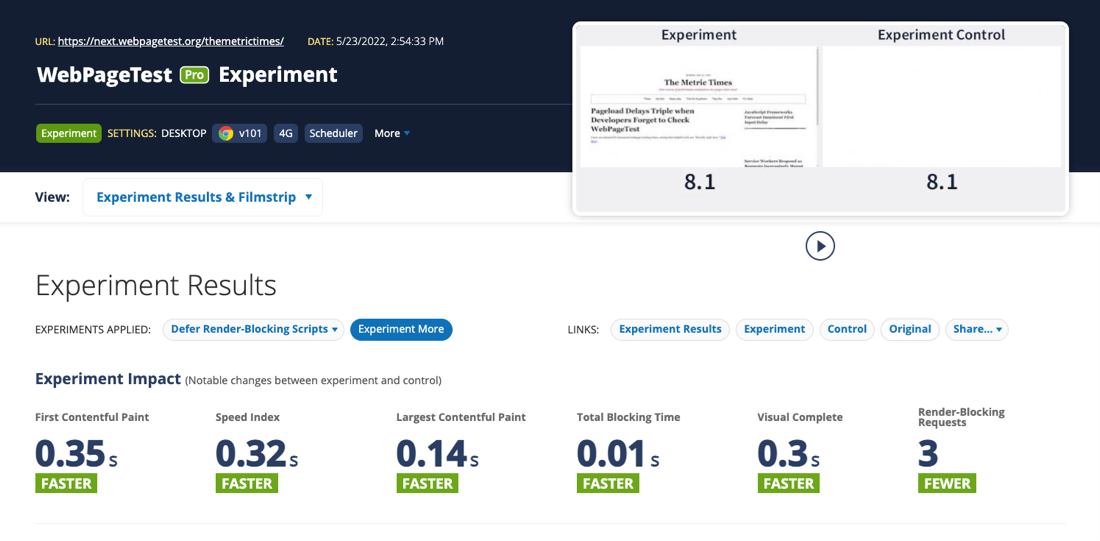
Task: Click the FASTER label under Speed Index
Action: click(247, 483)
